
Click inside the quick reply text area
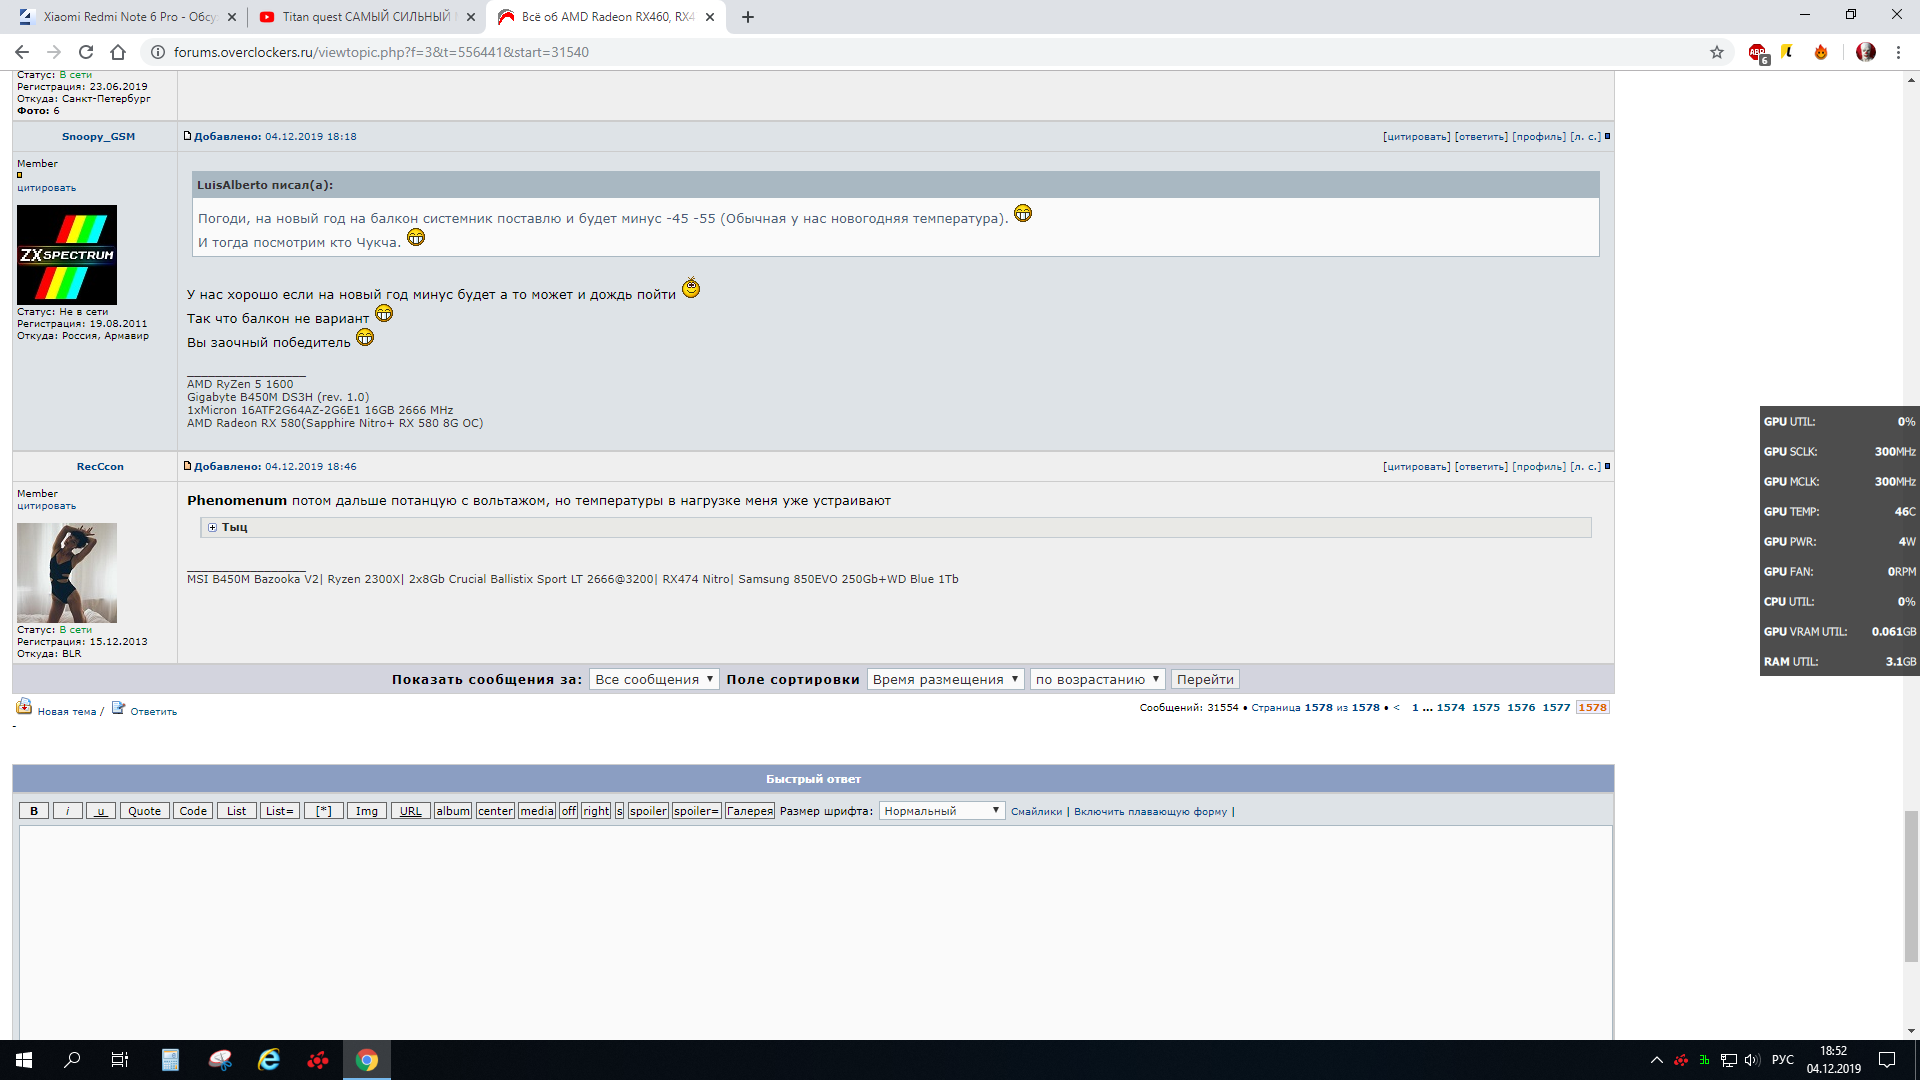(814, 930)
